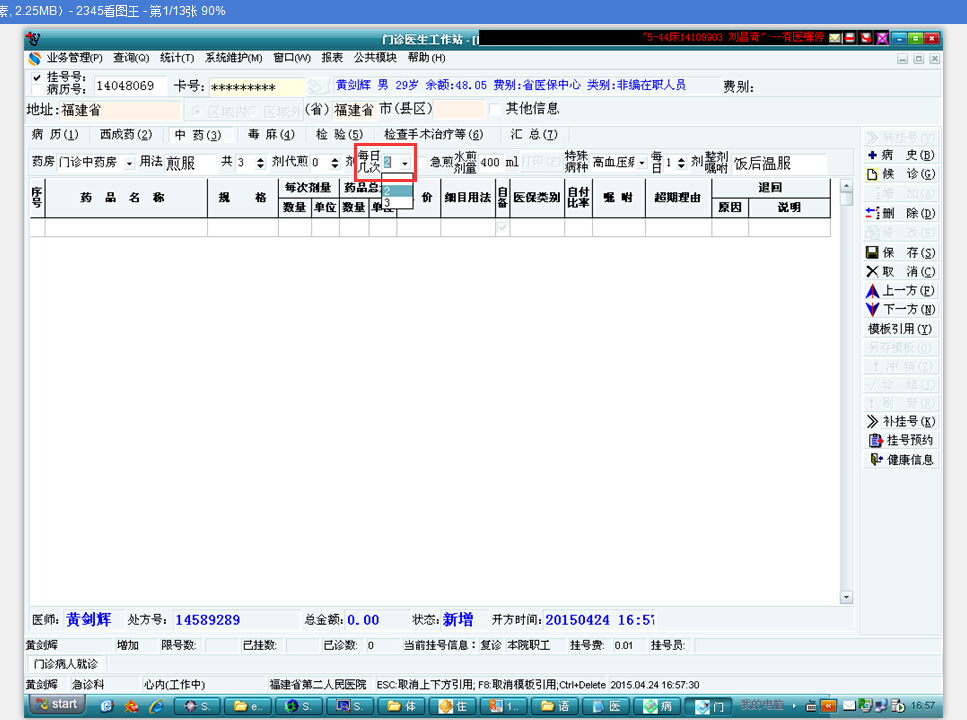Image resolution: width=967 pixels, height=720 pixels.
Task: Choose option 3 in 每日几次 list
Action: coord(397,202)
